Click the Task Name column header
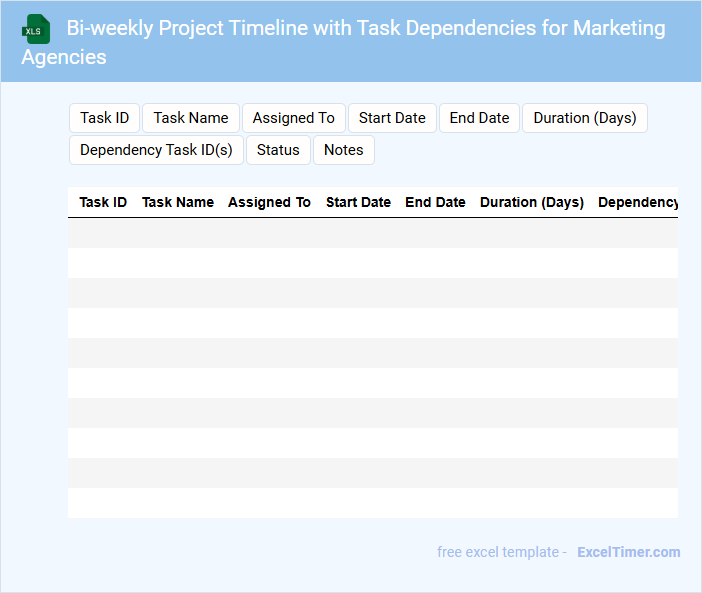 point(178,202)
